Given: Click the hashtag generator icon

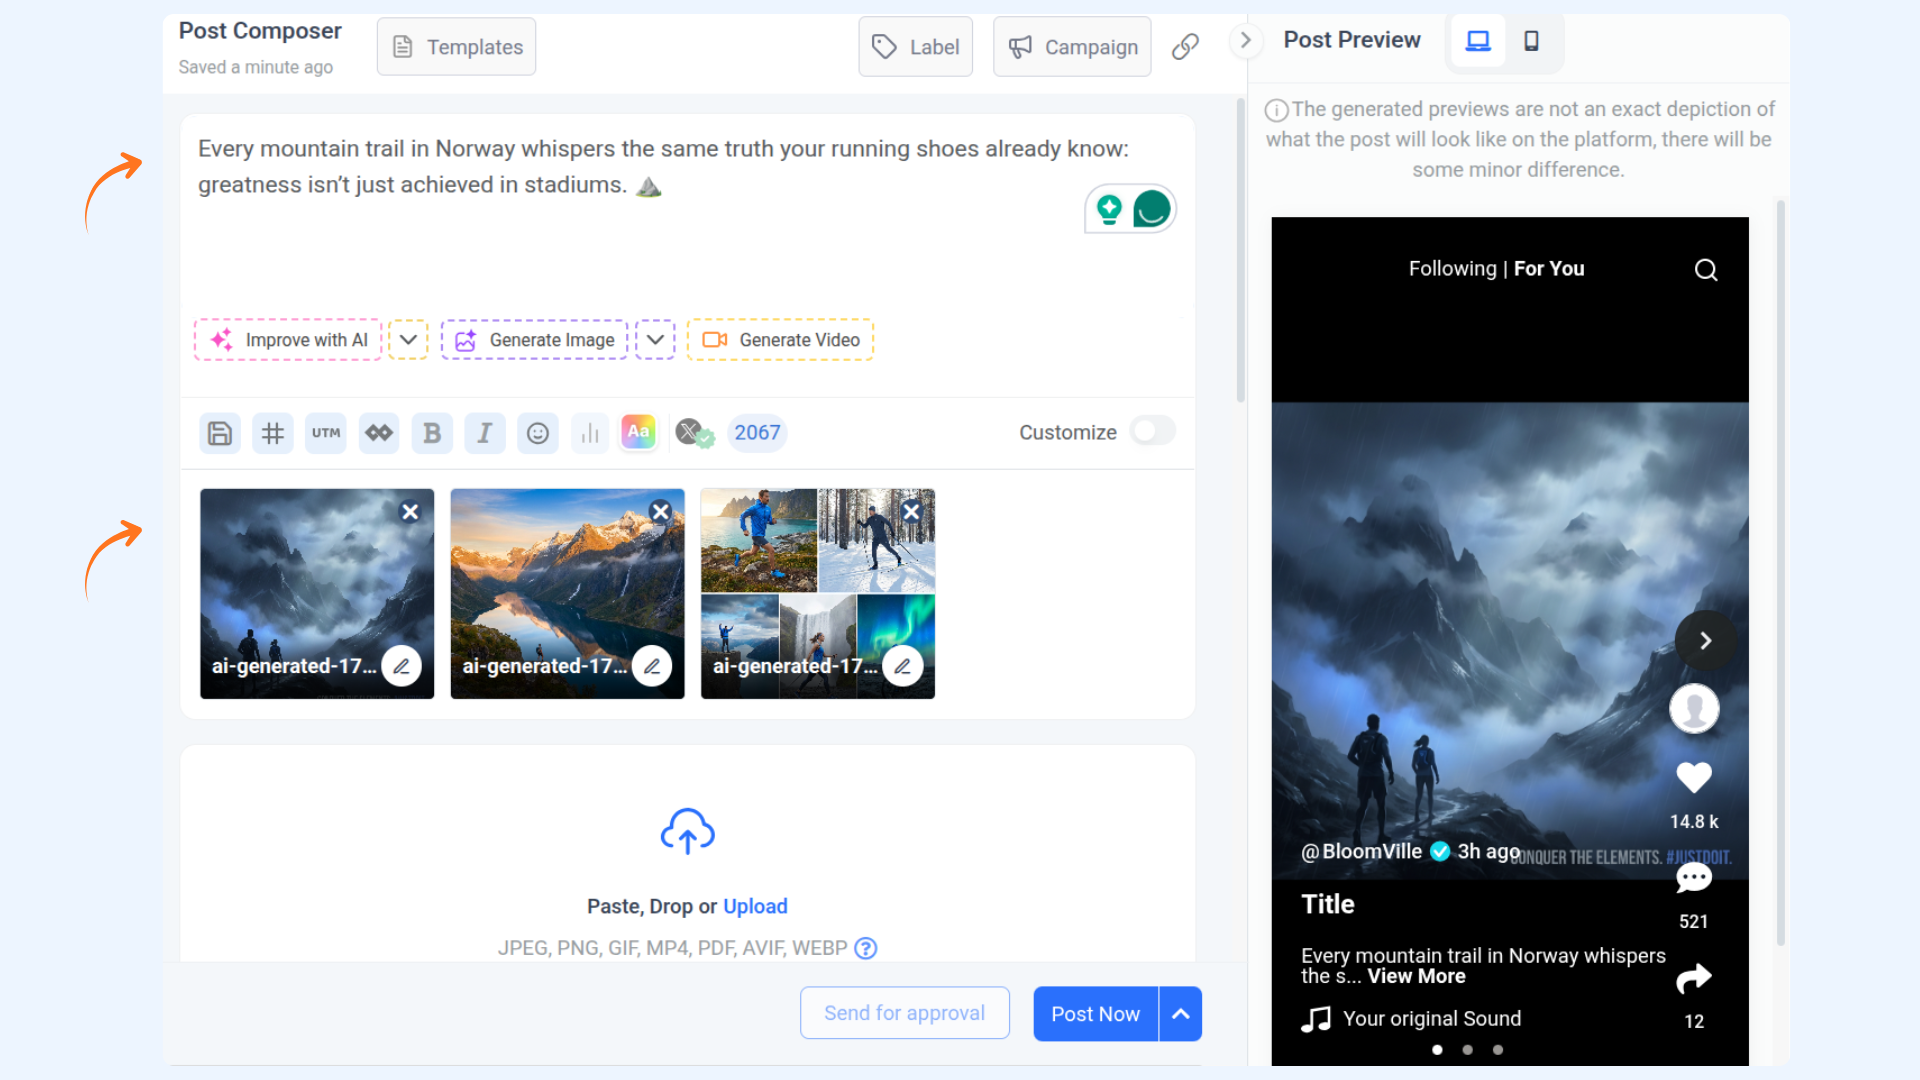Looking at the screenshot, I should 272,433.
